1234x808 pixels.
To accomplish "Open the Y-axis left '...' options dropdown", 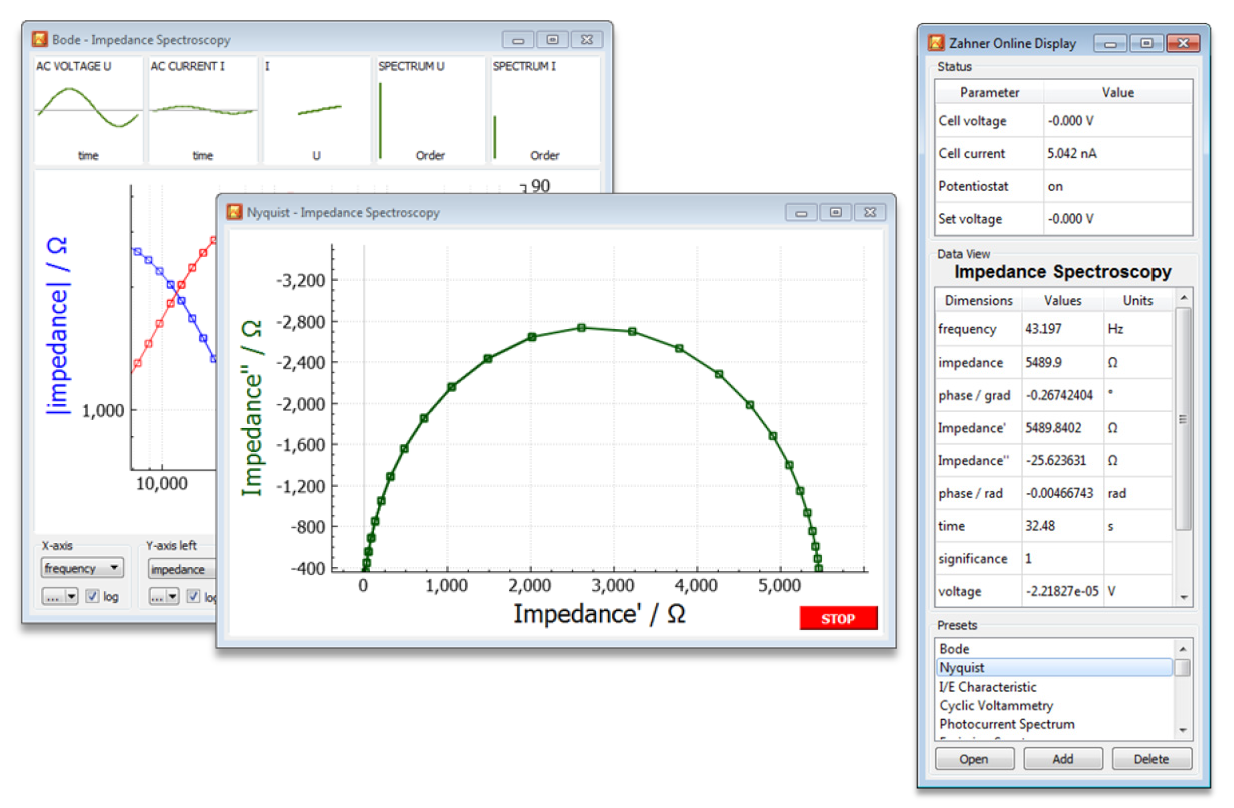I will [x=164, y=596].
